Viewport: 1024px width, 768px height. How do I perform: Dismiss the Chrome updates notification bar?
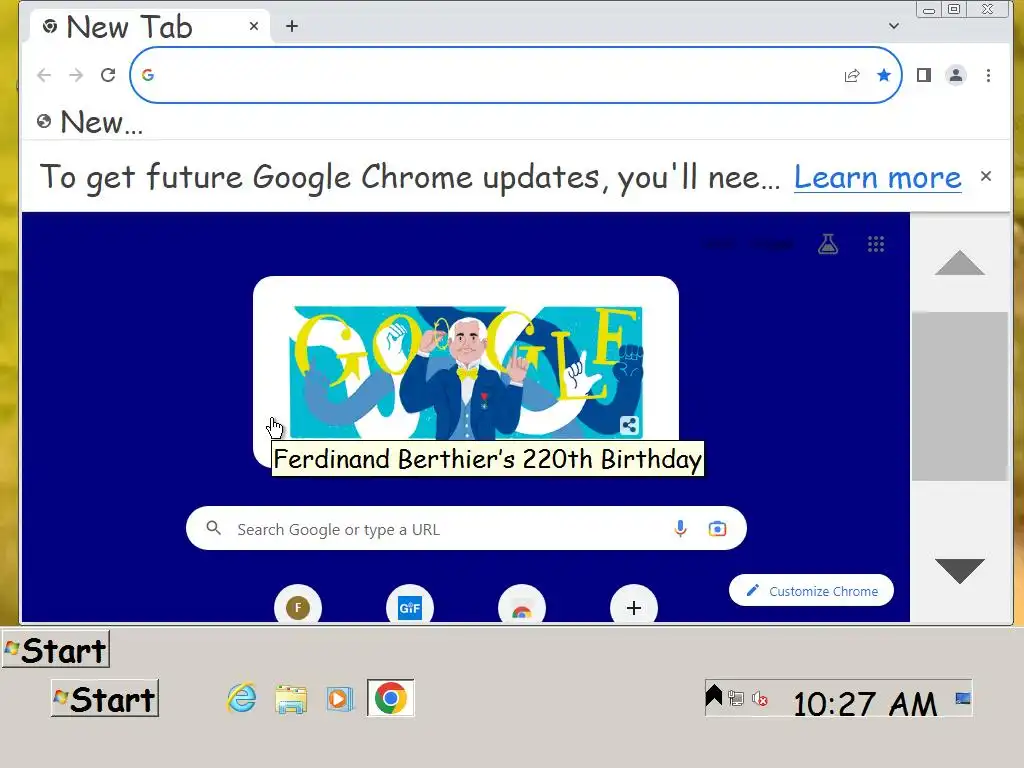tap(985, 176)
